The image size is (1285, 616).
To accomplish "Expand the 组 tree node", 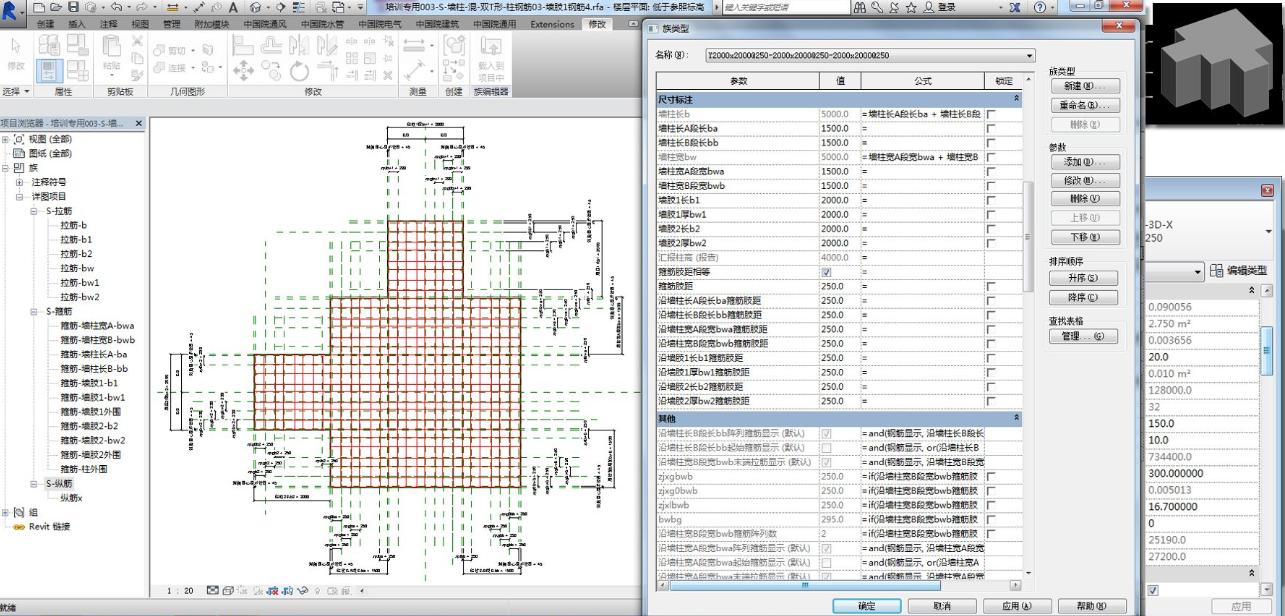I will [x=5, y=512].
